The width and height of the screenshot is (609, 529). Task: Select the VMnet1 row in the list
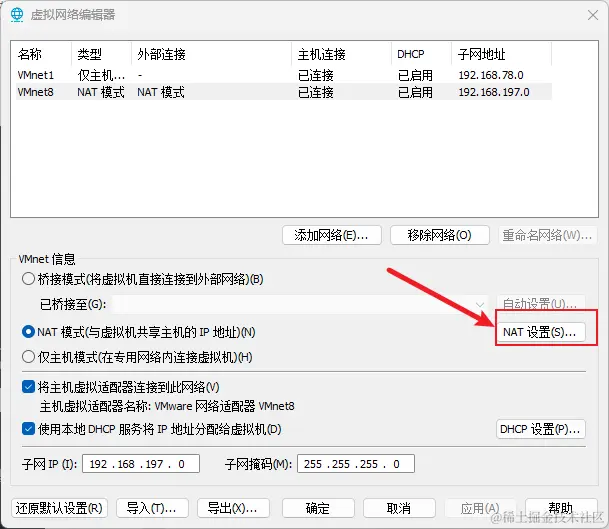[x=284, y=75]
